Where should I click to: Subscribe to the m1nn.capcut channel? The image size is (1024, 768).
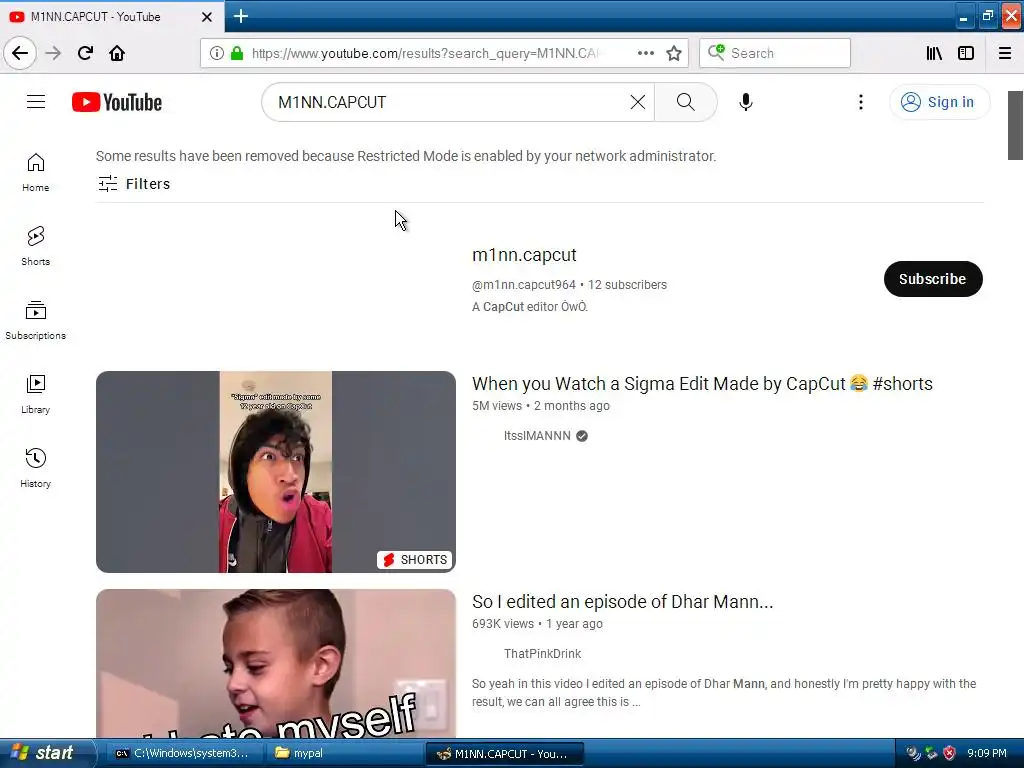click(x=933, y=279)
